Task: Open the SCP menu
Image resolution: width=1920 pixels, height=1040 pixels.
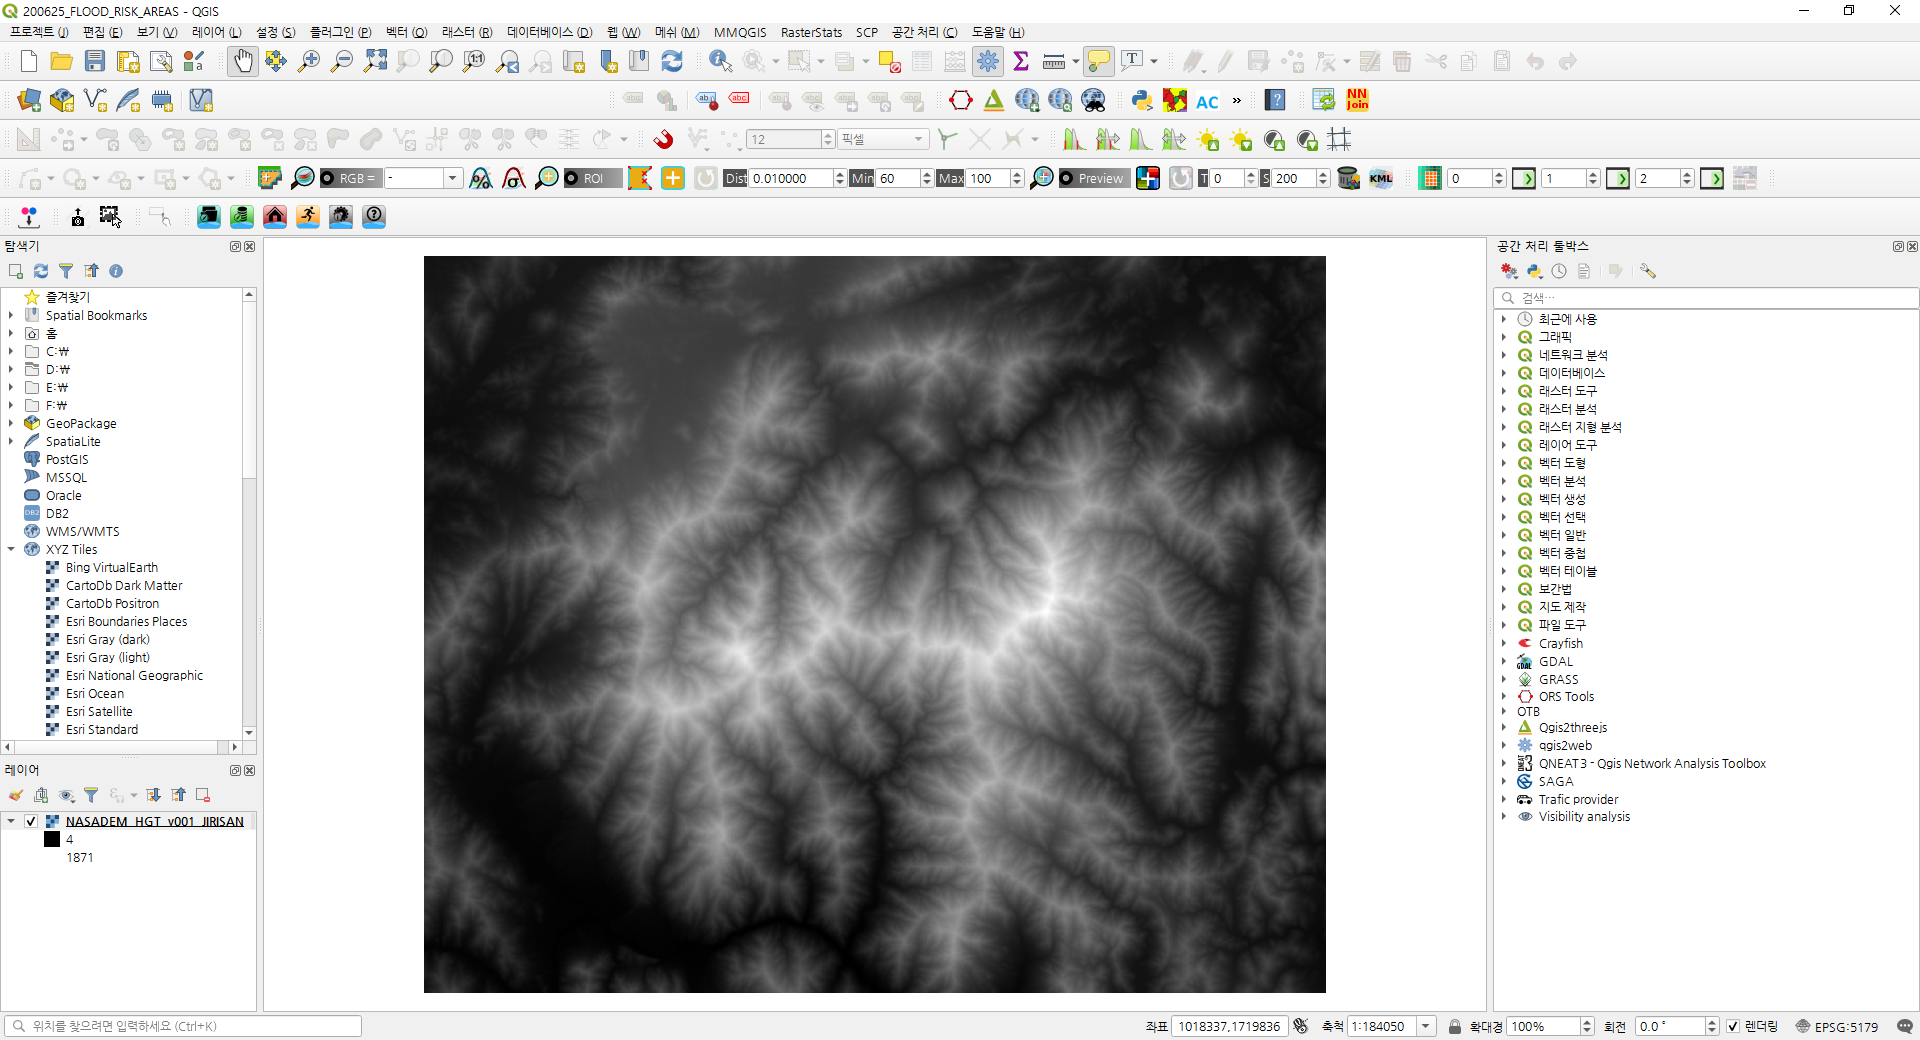Action: [x=866, y=32]
